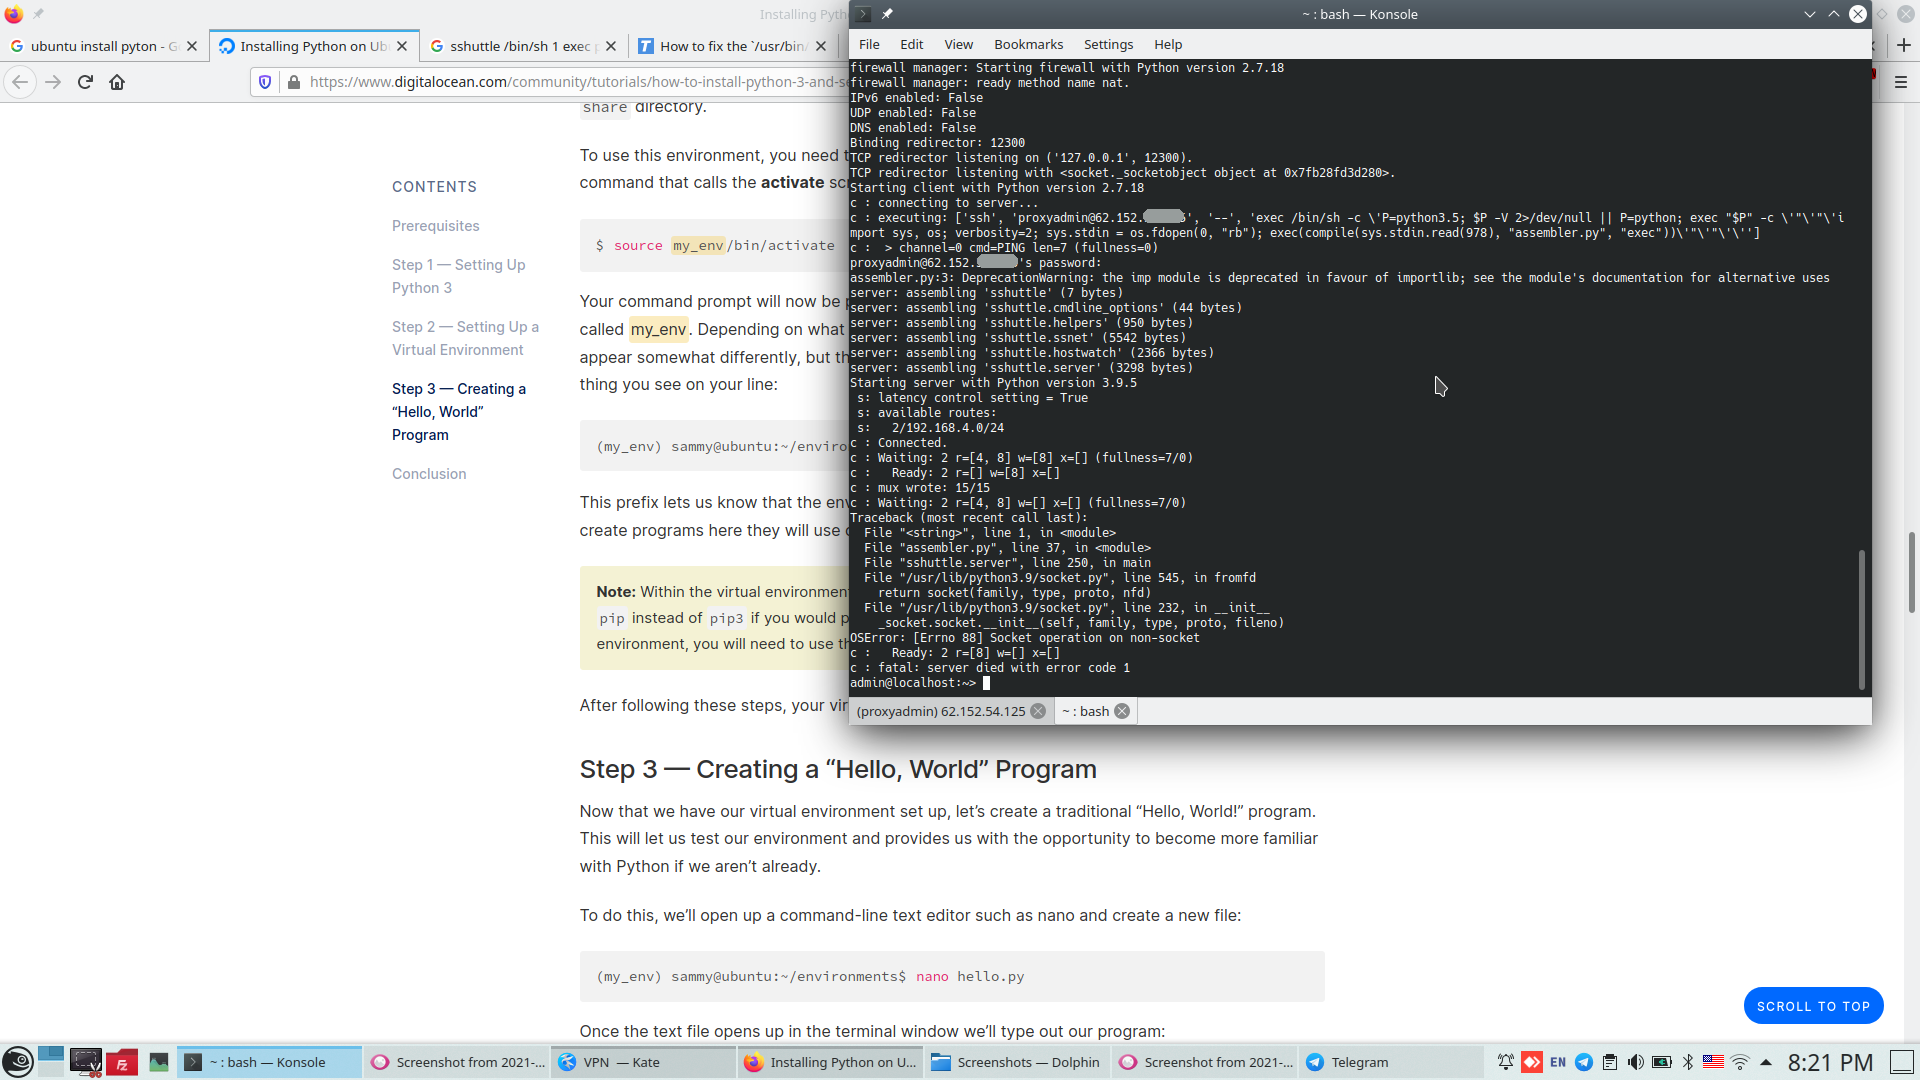Click the openSUSE application launcher icon

(17, 1062)
